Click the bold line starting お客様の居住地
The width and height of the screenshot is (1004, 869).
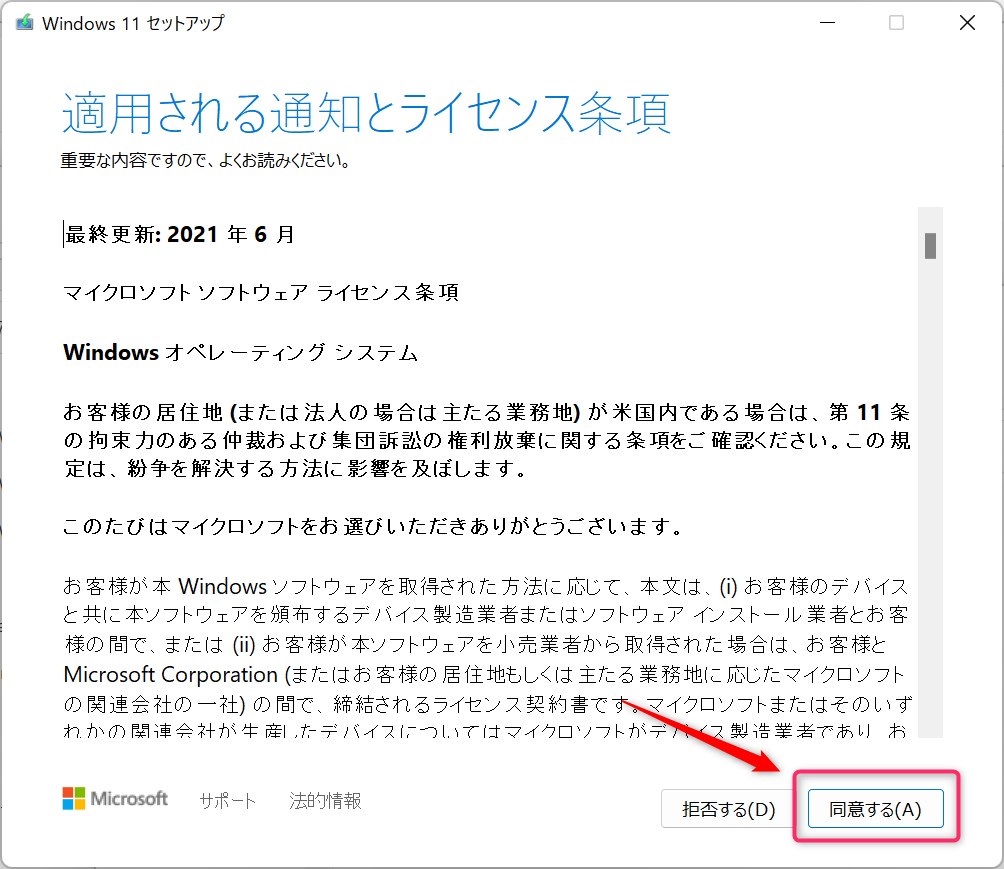pyautogui.click(x=487, y=412)
